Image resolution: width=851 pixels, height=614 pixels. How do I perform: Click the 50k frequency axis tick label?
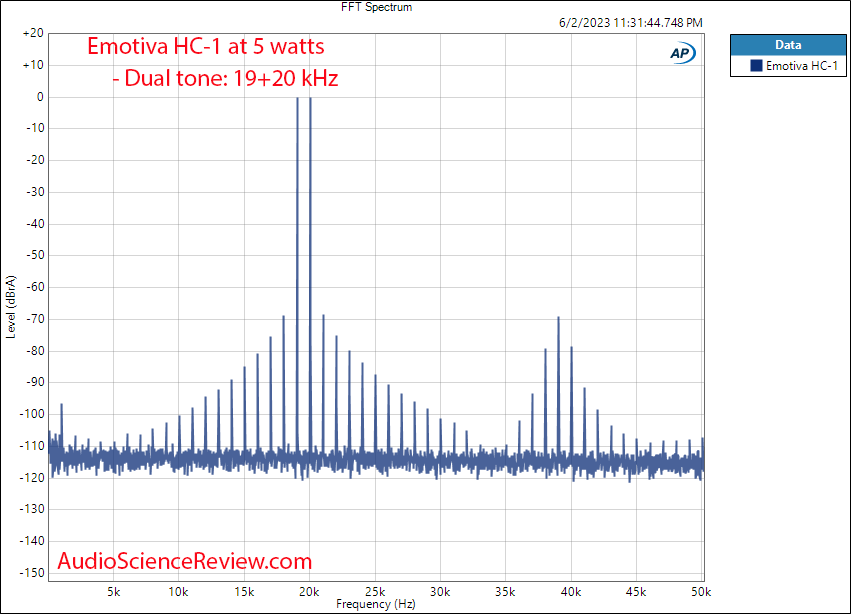701,592
